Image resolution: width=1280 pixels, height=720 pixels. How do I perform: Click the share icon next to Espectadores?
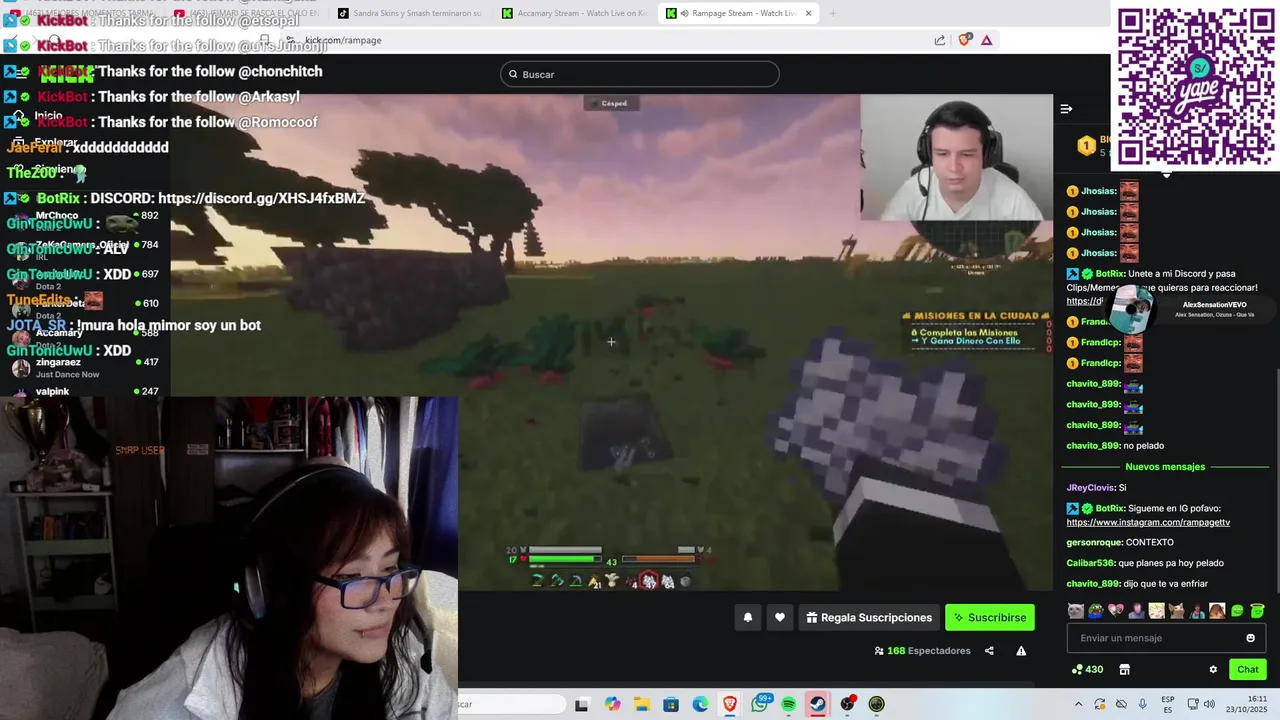989,651
